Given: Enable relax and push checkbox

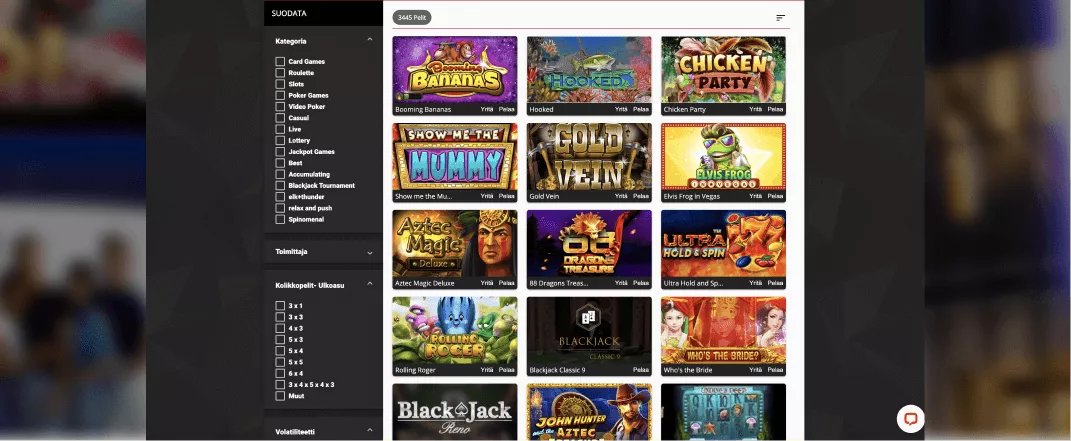Looking at the screenshot, I should [280, 208].
